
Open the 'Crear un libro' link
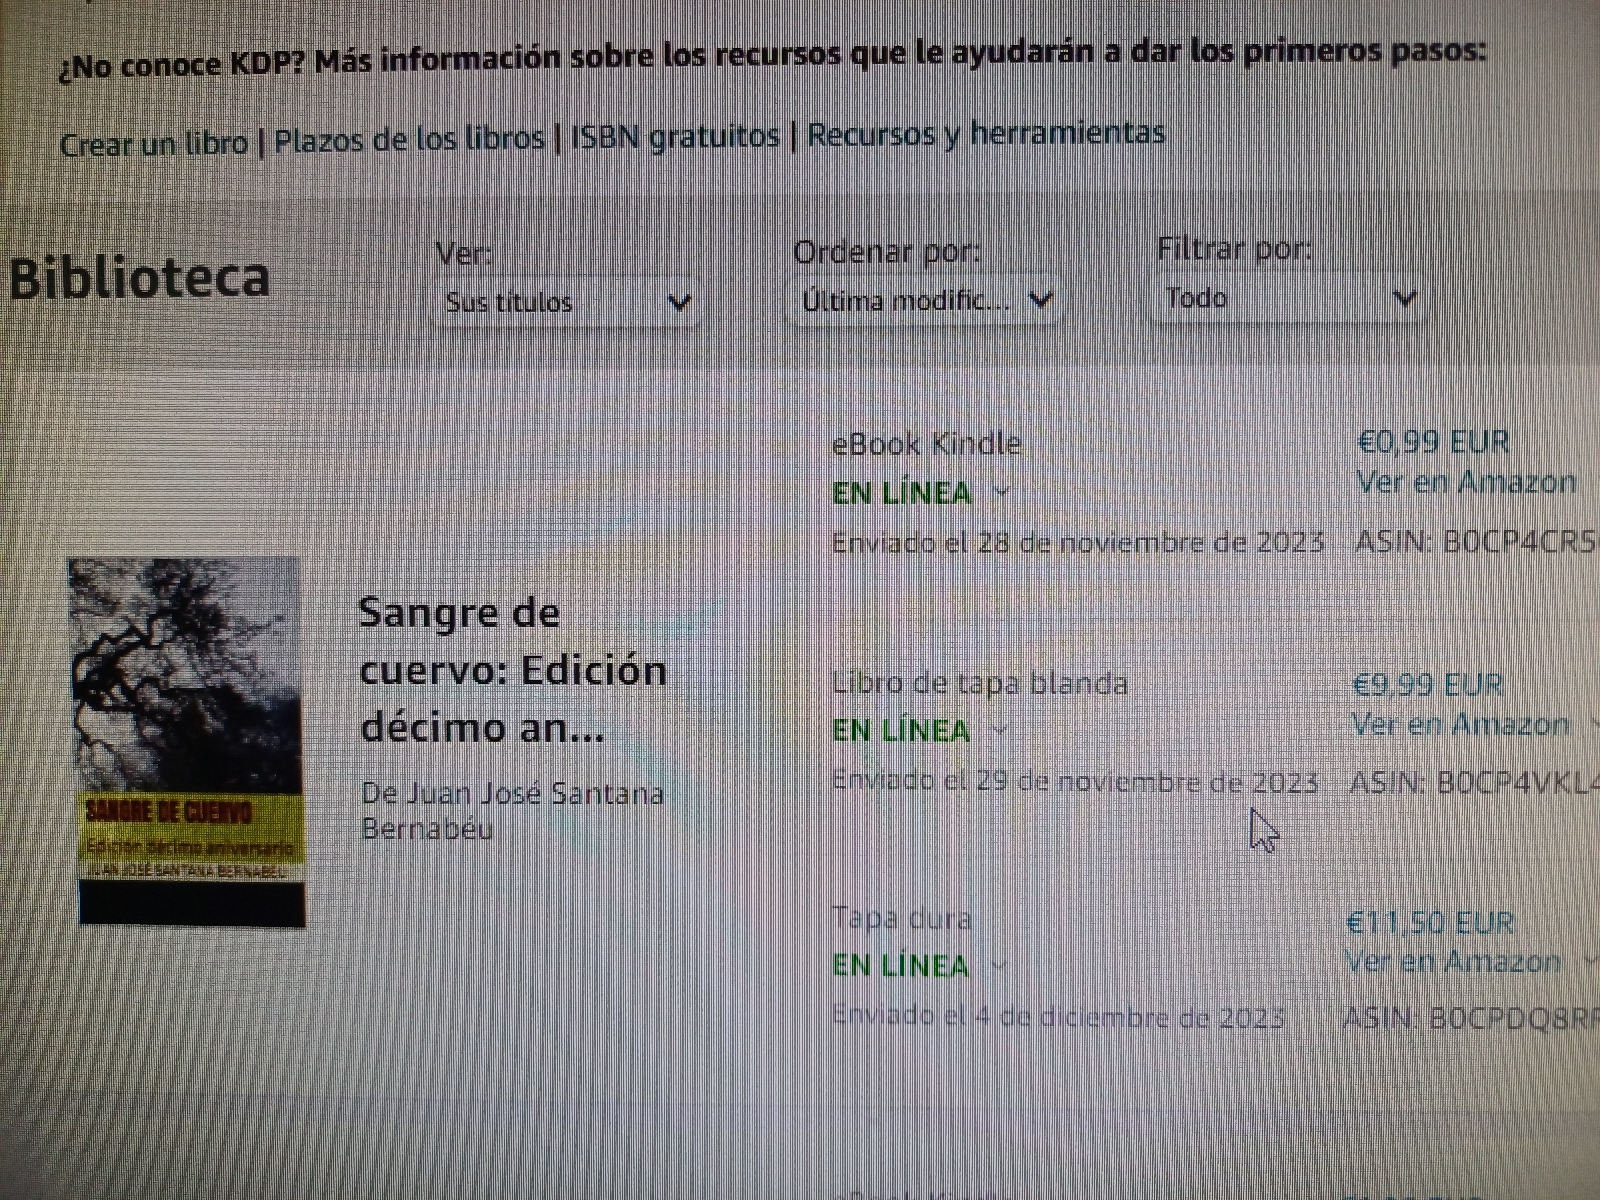153,143
